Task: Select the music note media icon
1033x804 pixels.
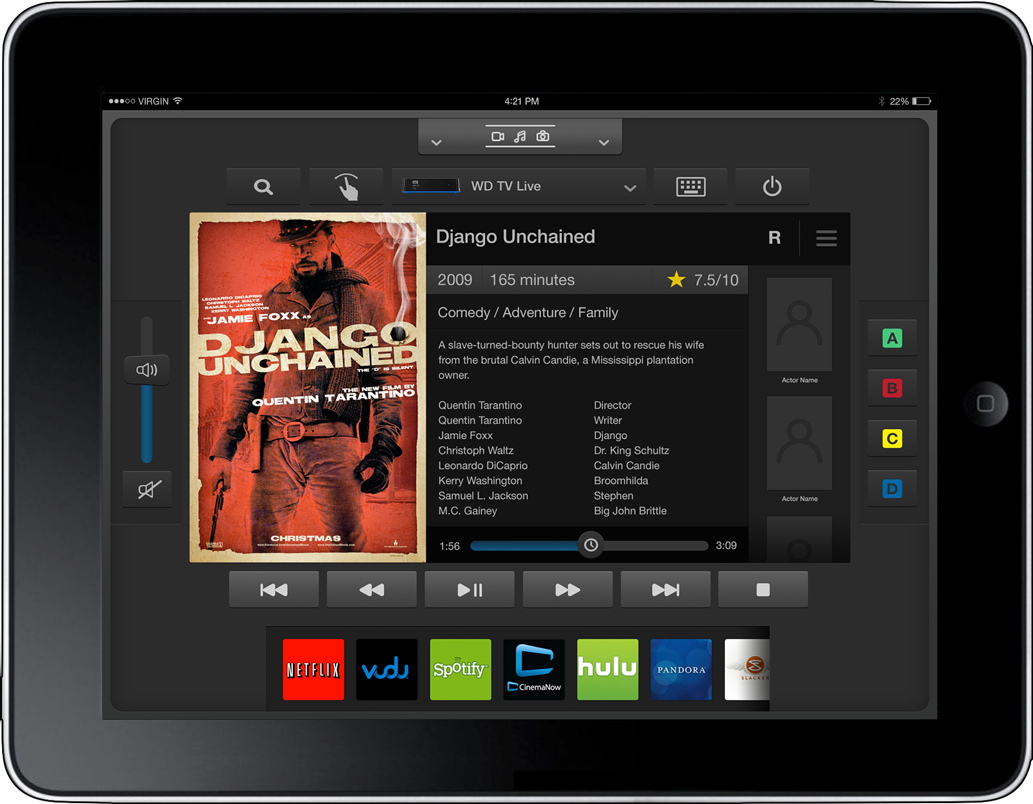Action: coord(520,136)
